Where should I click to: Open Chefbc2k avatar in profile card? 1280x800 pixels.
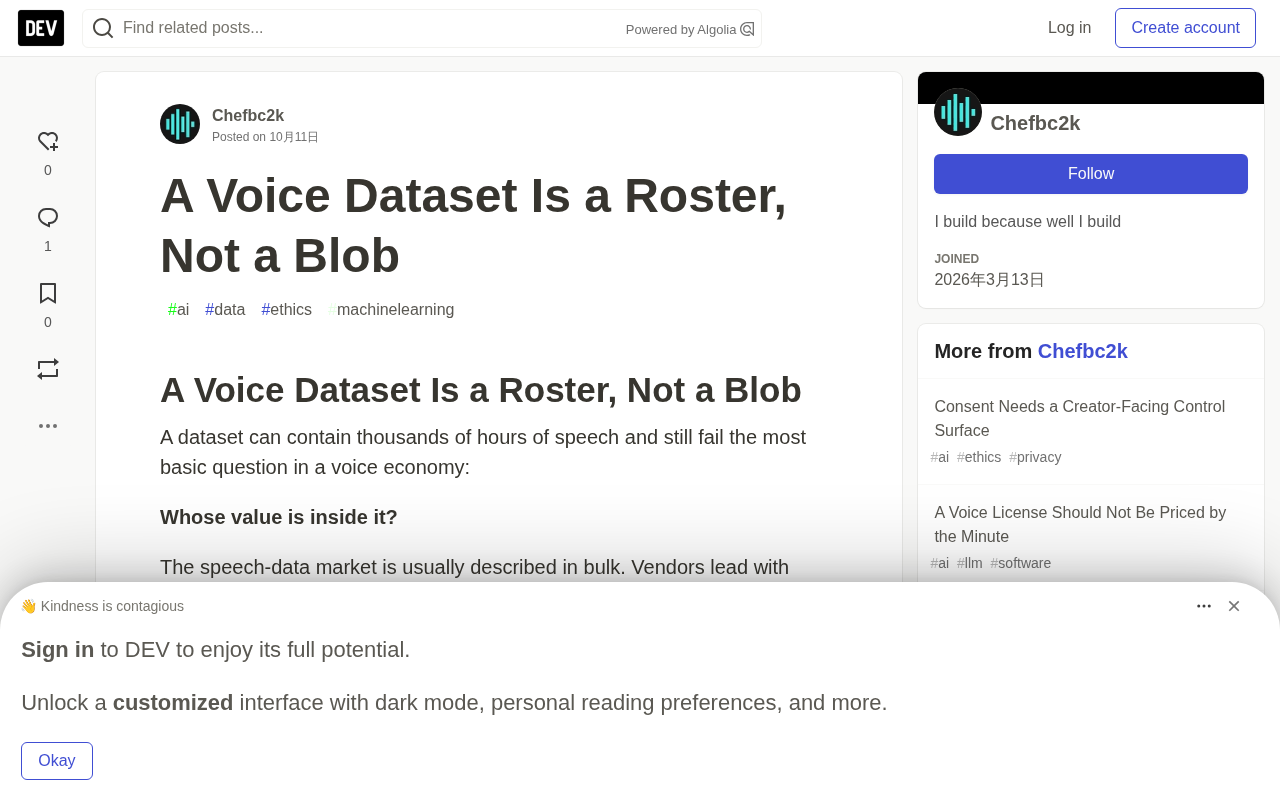[x=958, y=112]
